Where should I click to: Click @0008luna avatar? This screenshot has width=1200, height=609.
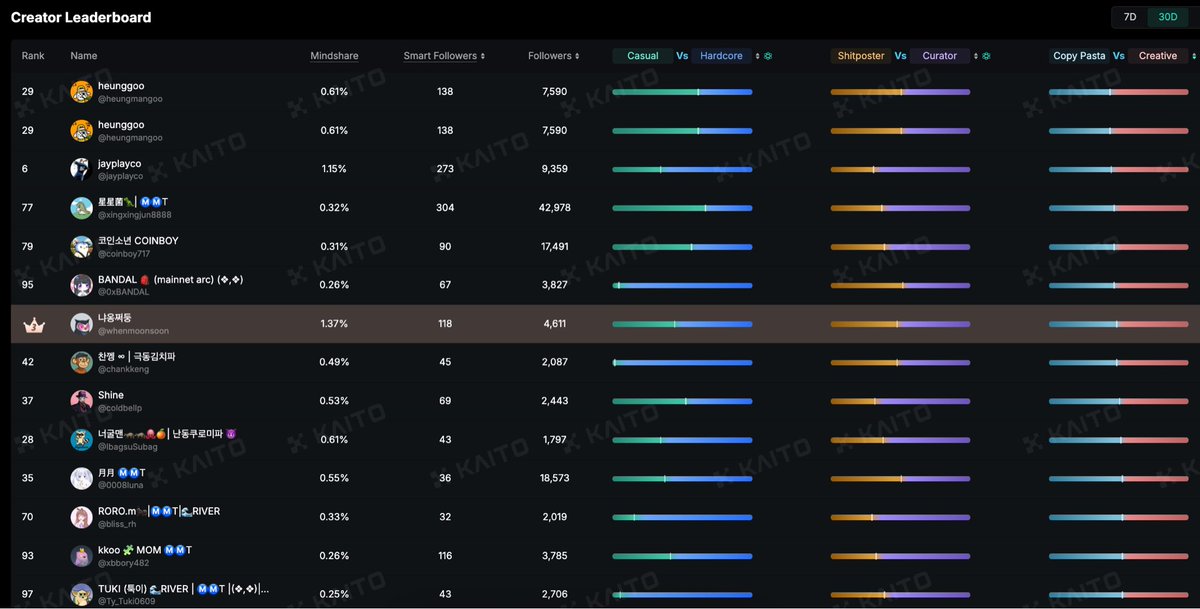[82, 478]
